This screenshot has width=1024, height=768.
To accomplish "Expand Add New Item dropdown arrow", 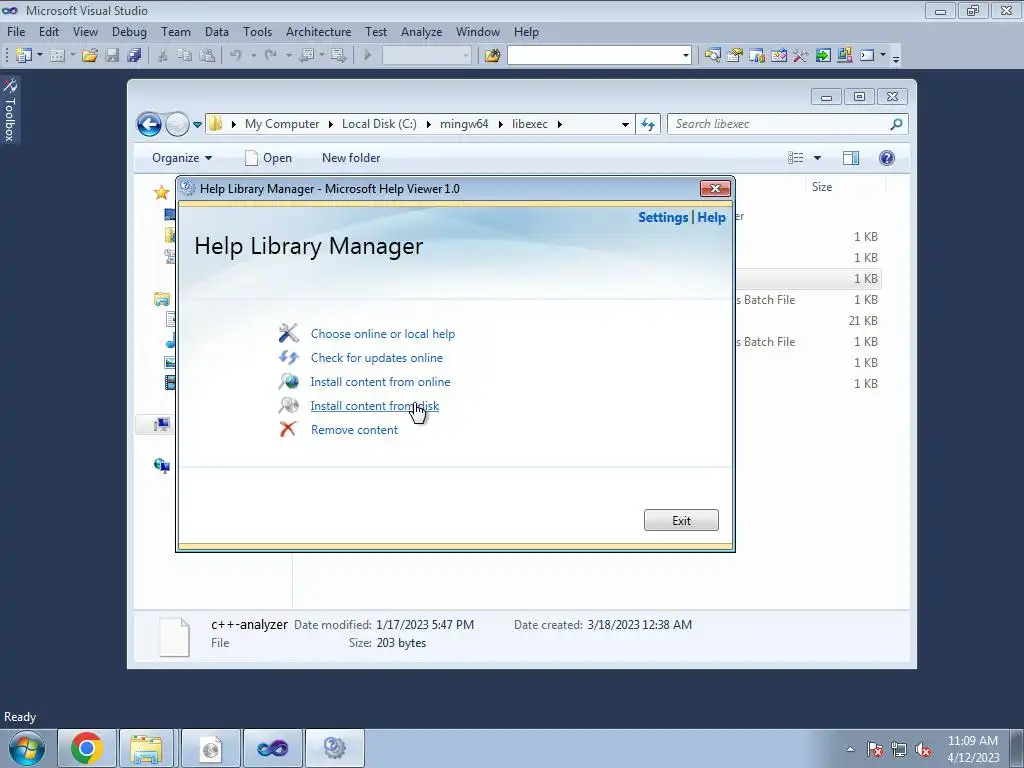I will coord(72,56).
